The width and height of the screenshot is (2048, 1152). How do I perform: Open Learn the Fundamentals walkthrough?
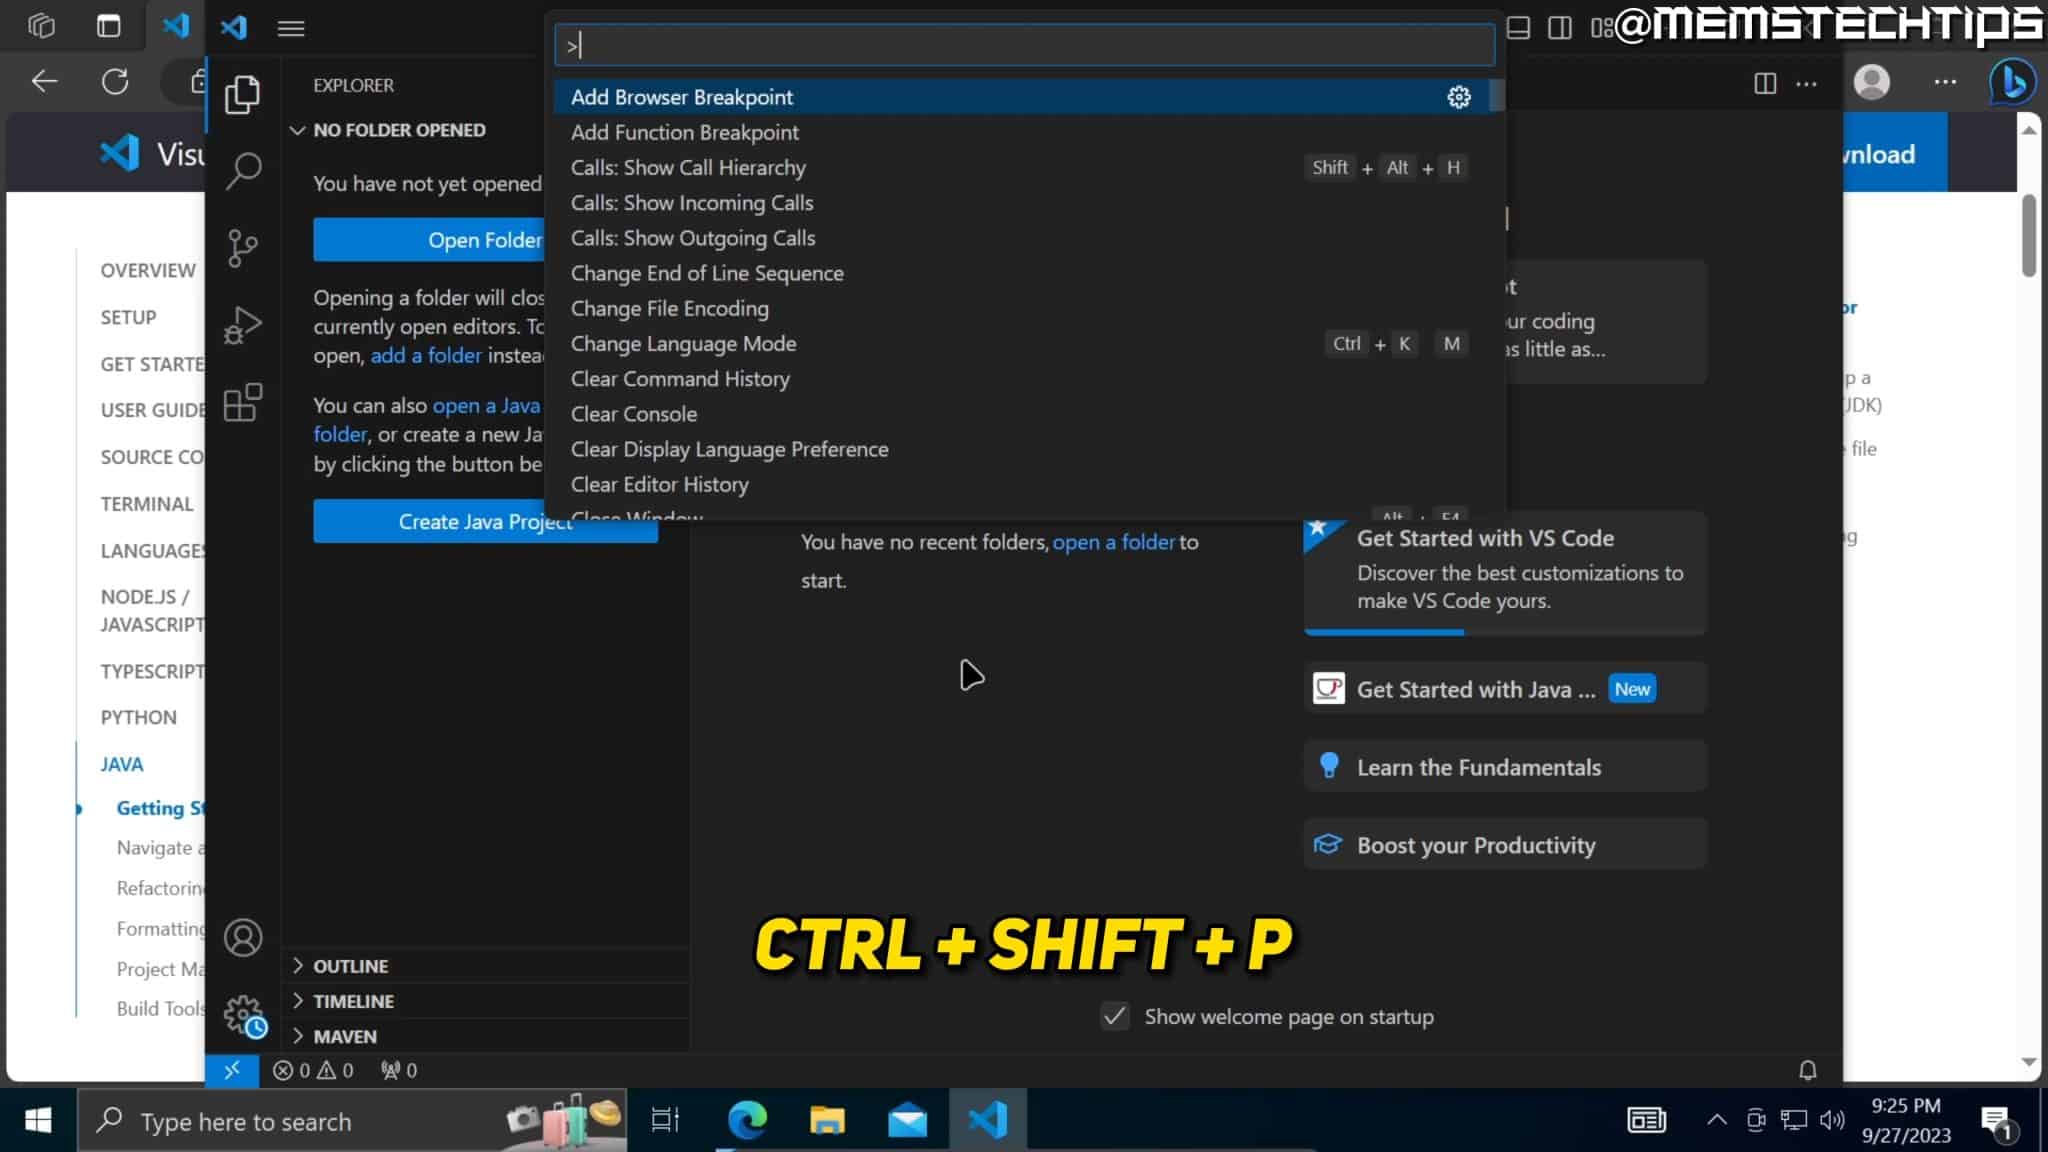click(1505, 767)
